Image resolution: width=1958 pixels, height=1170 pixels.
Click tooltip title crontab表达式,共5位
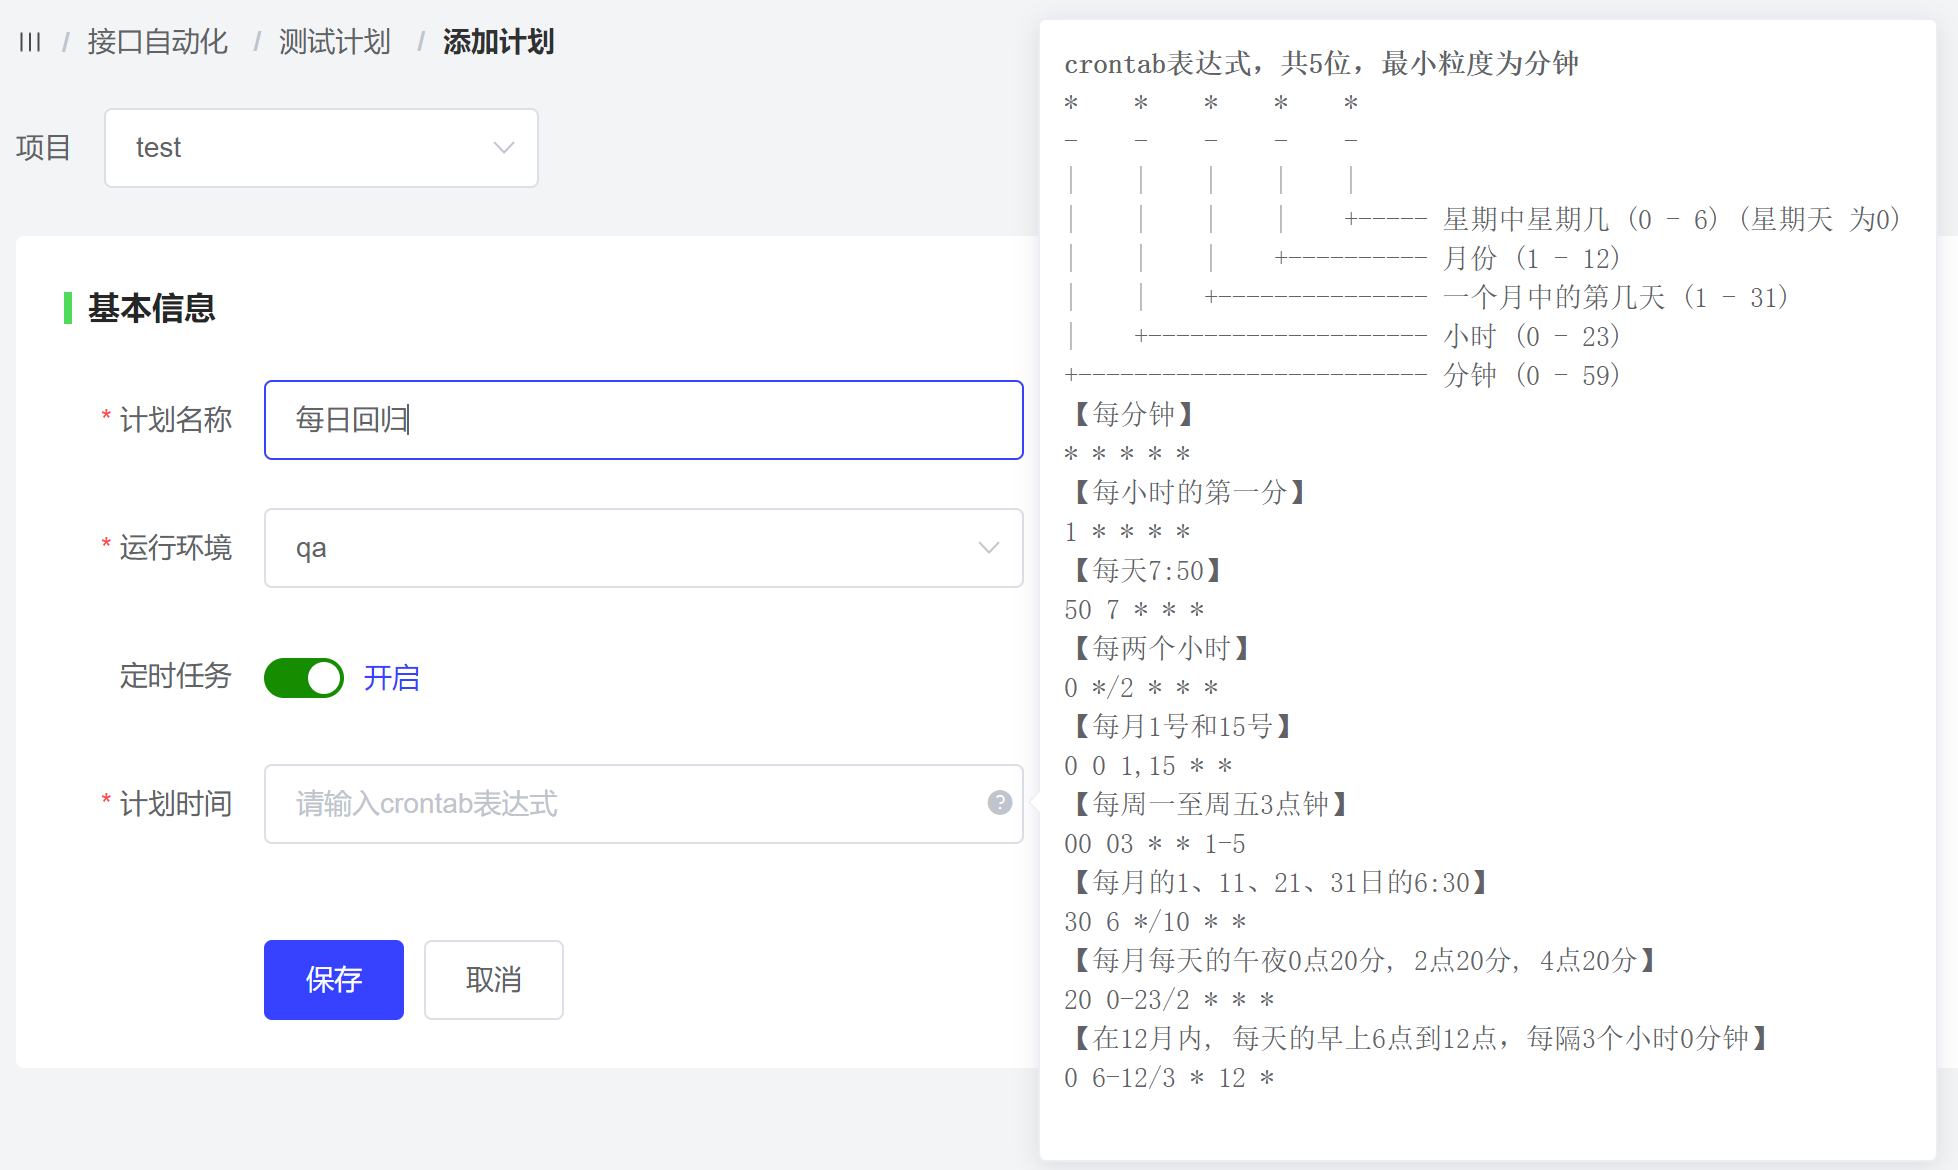(1321, 64)
